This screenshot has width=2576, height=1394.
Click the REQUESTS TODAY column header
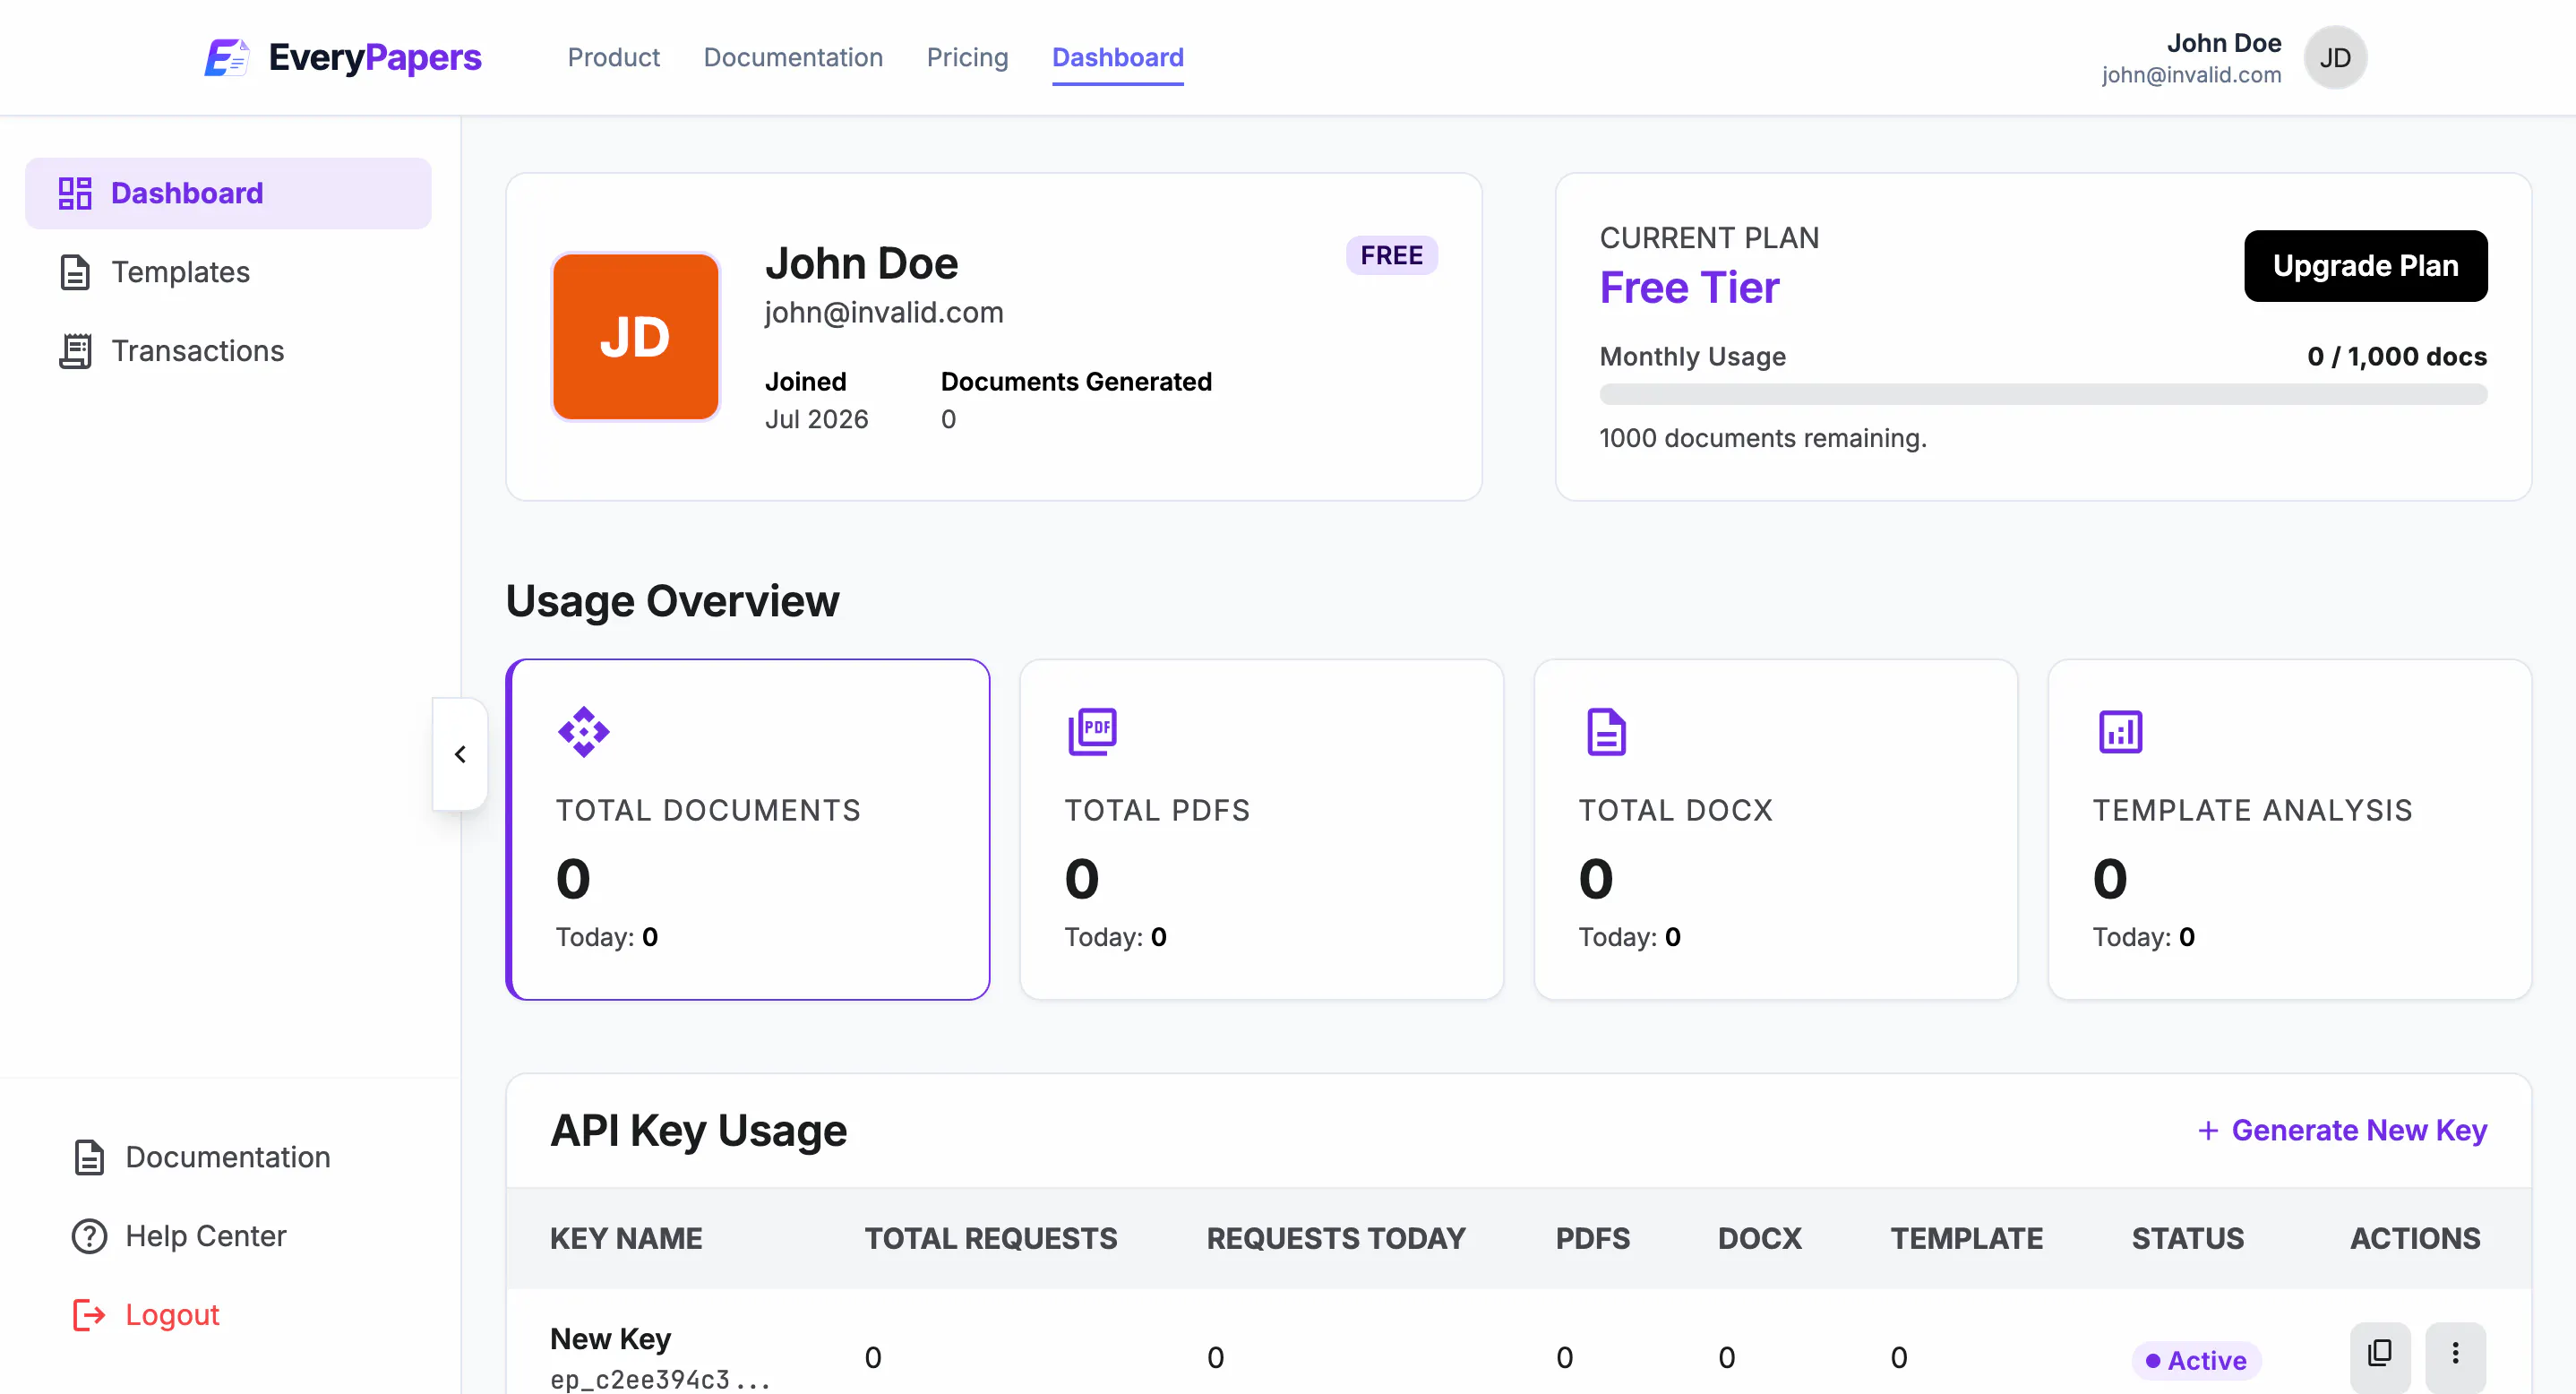(x=1336, y=1238)
